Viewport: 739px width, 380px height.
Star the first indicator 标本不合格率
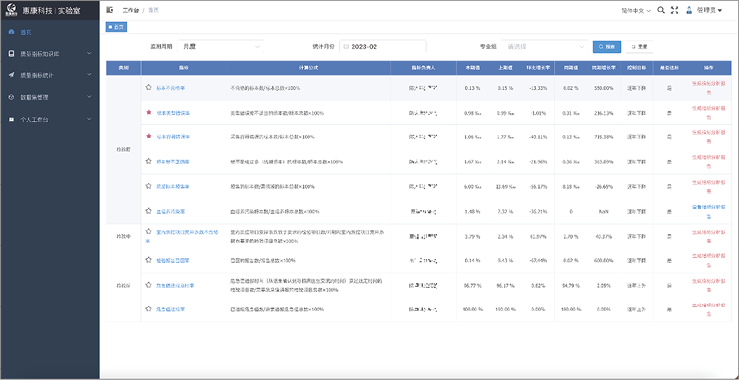(148, 87)
